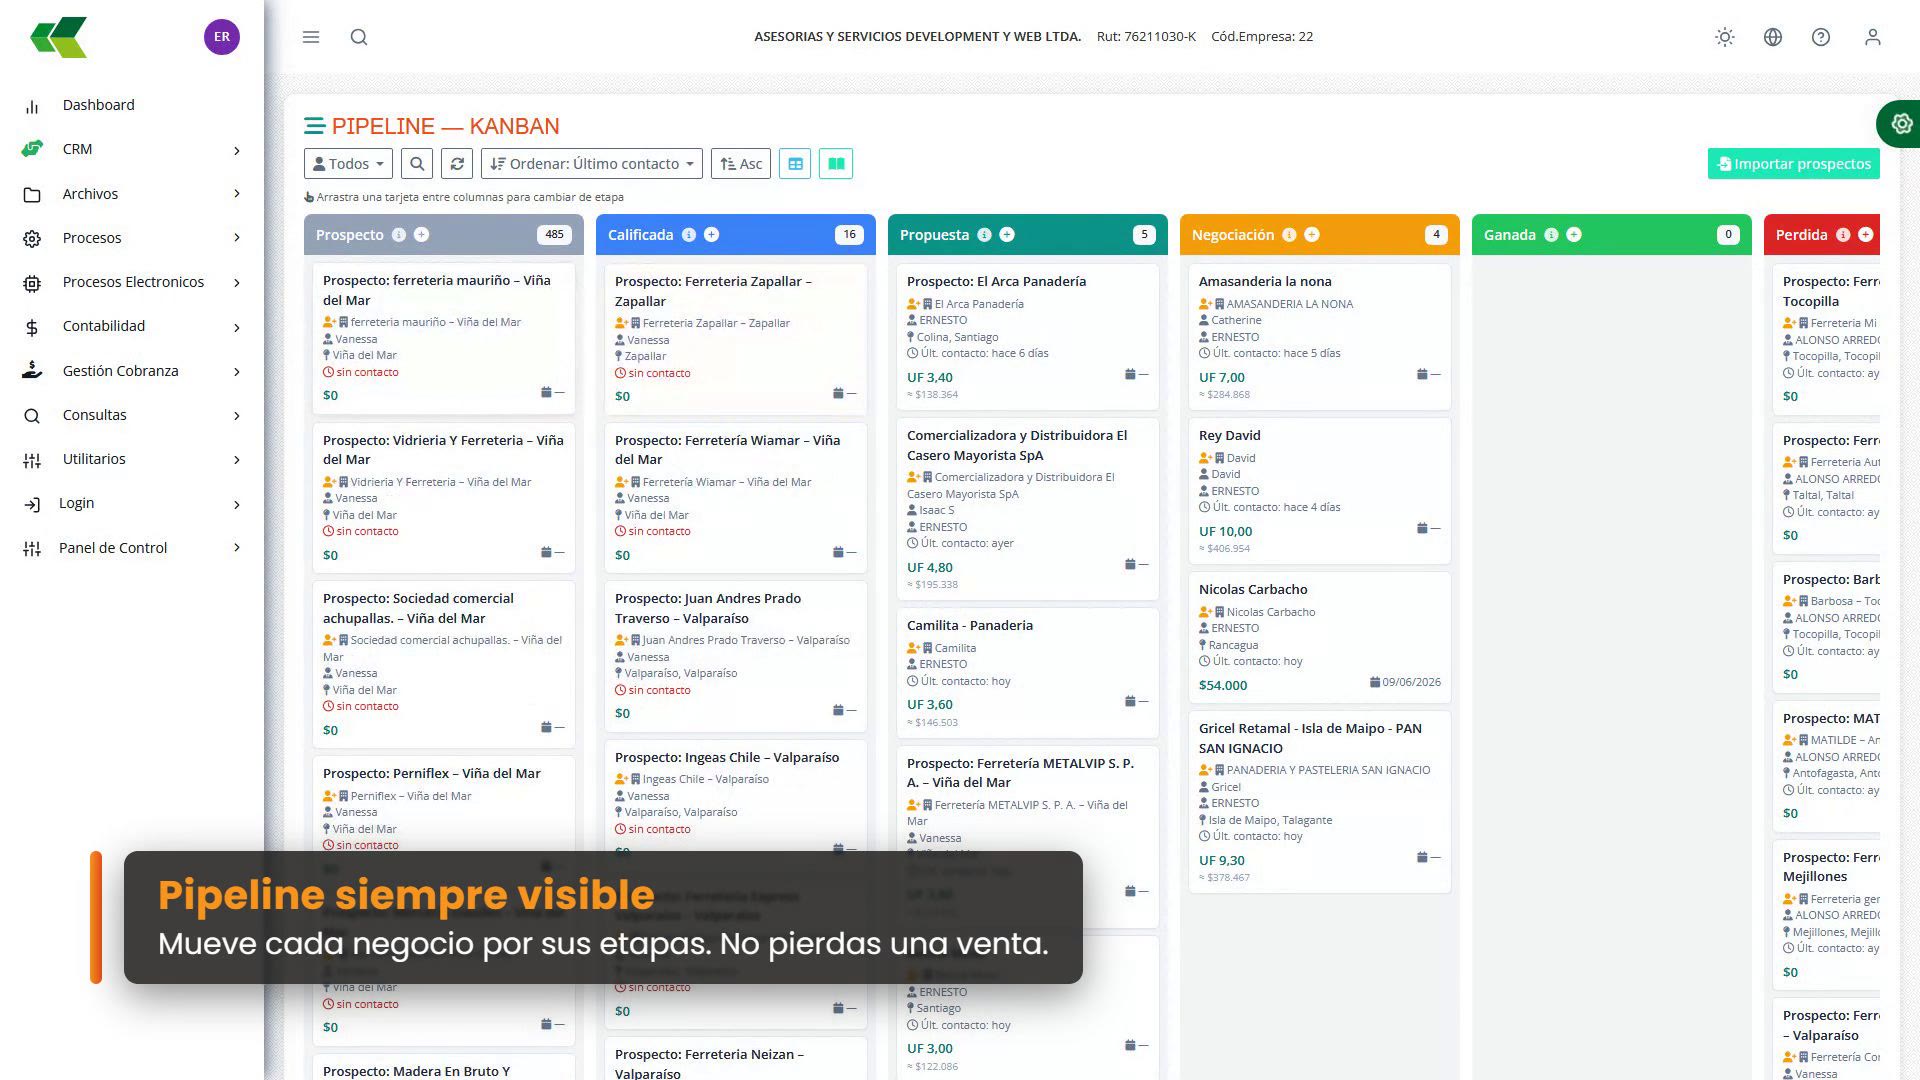Switch theme with the sun icon
This screenshot has height=1080, width=1920.
[1725, 37]
